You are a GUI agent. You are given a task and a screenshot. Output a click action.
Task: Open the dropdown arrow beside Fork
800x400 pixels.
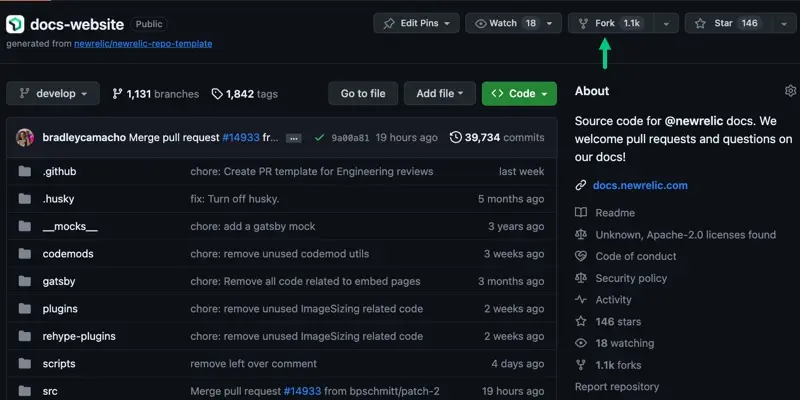pos(665,23)
